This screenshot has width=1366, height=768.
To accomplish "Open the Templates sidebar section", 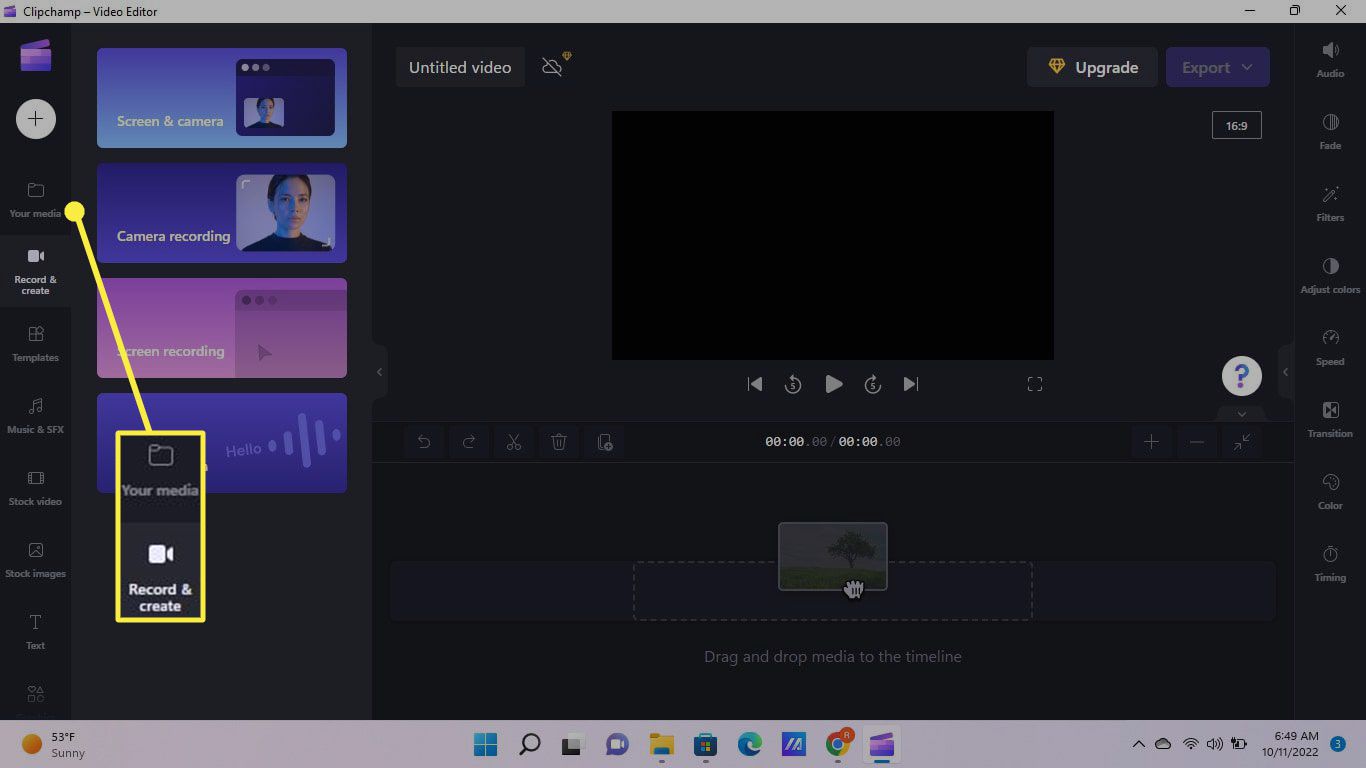I will point(35,343).
